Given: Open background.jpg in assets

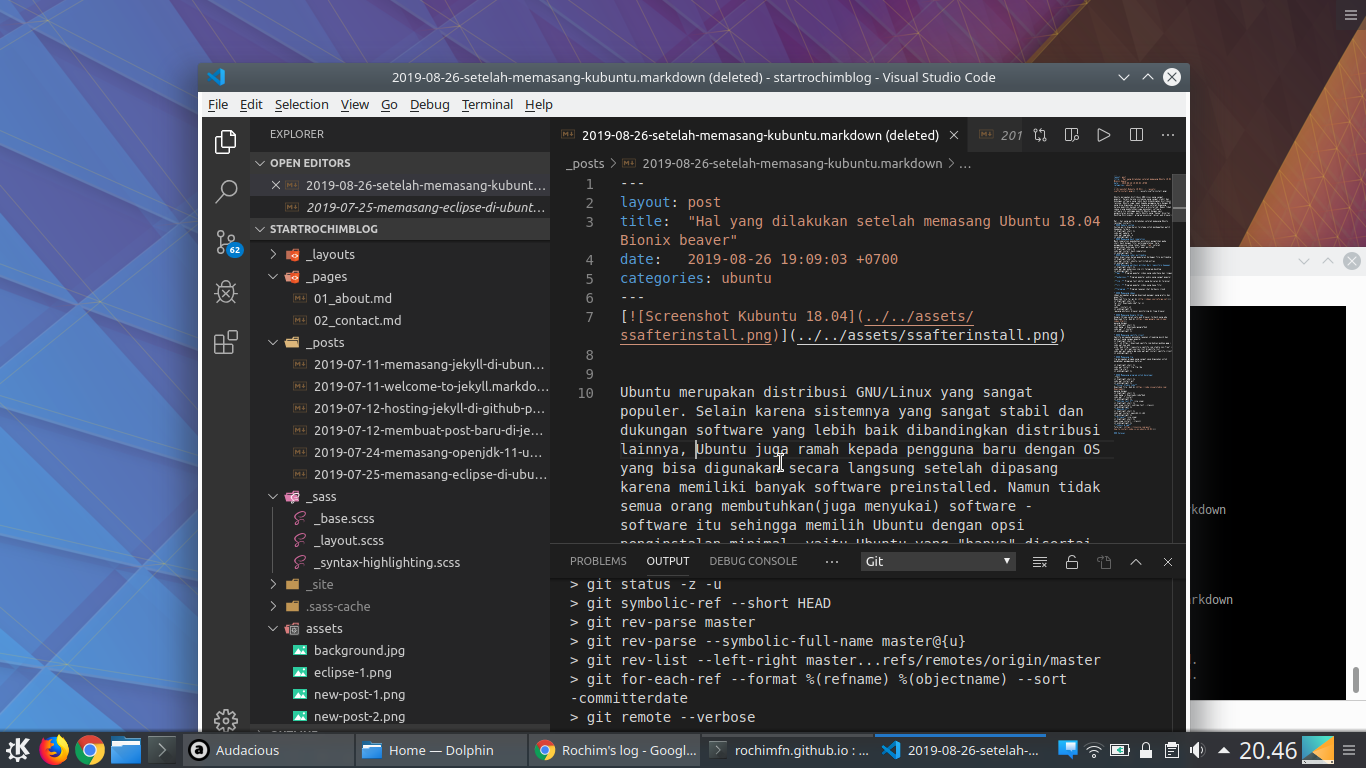Looking at the screenshot, I should pos(359,651).
